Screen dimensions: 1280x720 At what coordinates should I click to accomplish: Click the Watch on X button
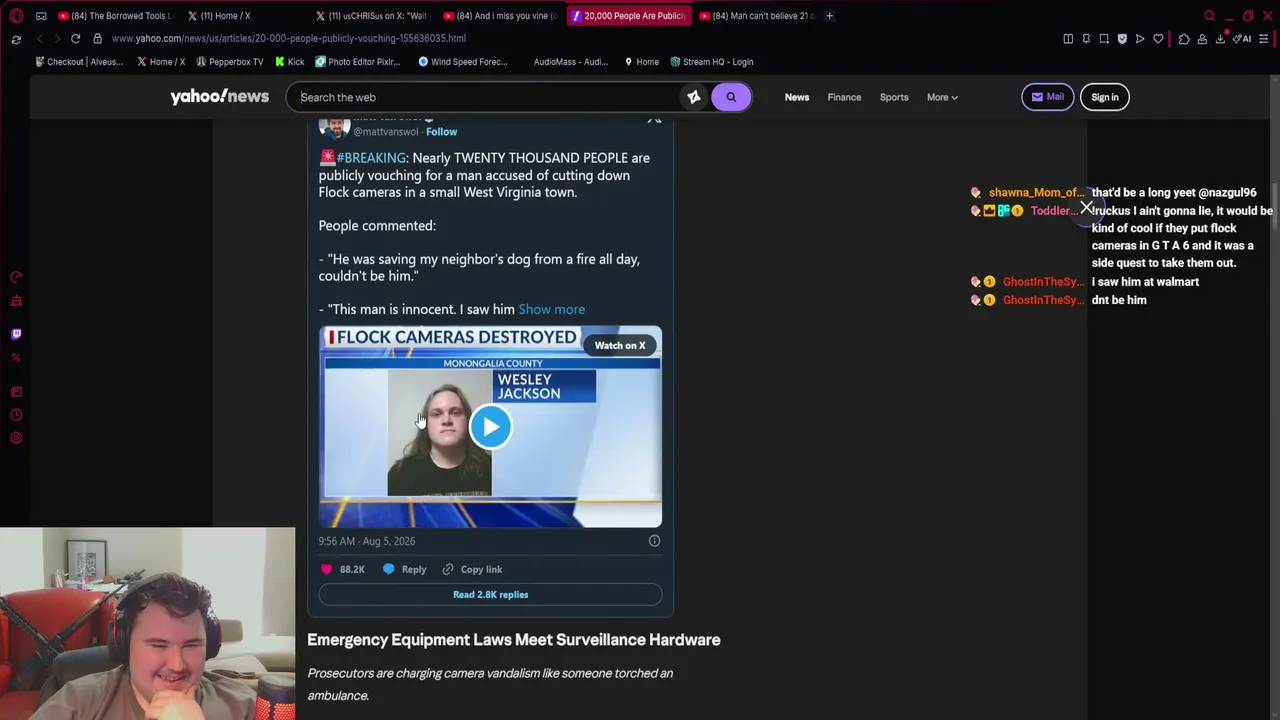pos(620,345)
